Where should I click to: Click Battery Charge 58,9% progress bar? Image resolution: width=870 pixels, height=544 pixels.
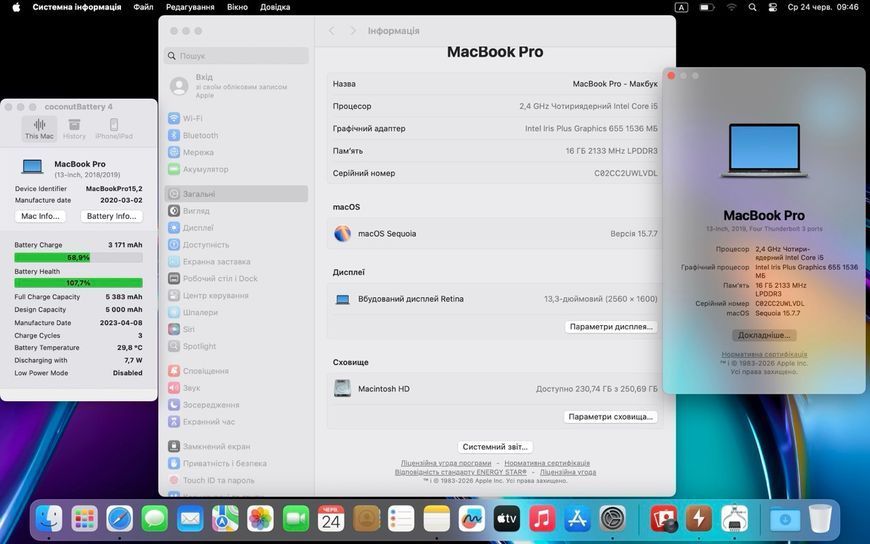[x=78, y=258]
